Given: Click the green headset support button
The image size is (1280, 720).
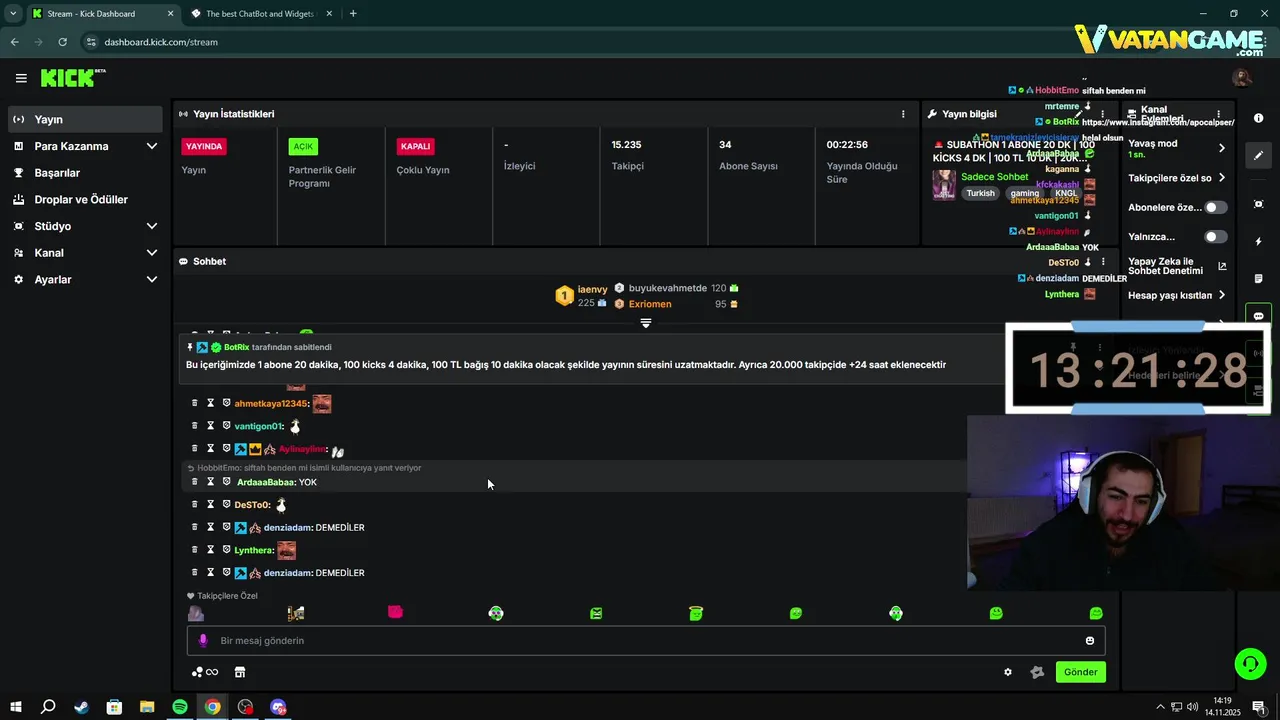Looking at the screenshot, I should (1250, 663).
